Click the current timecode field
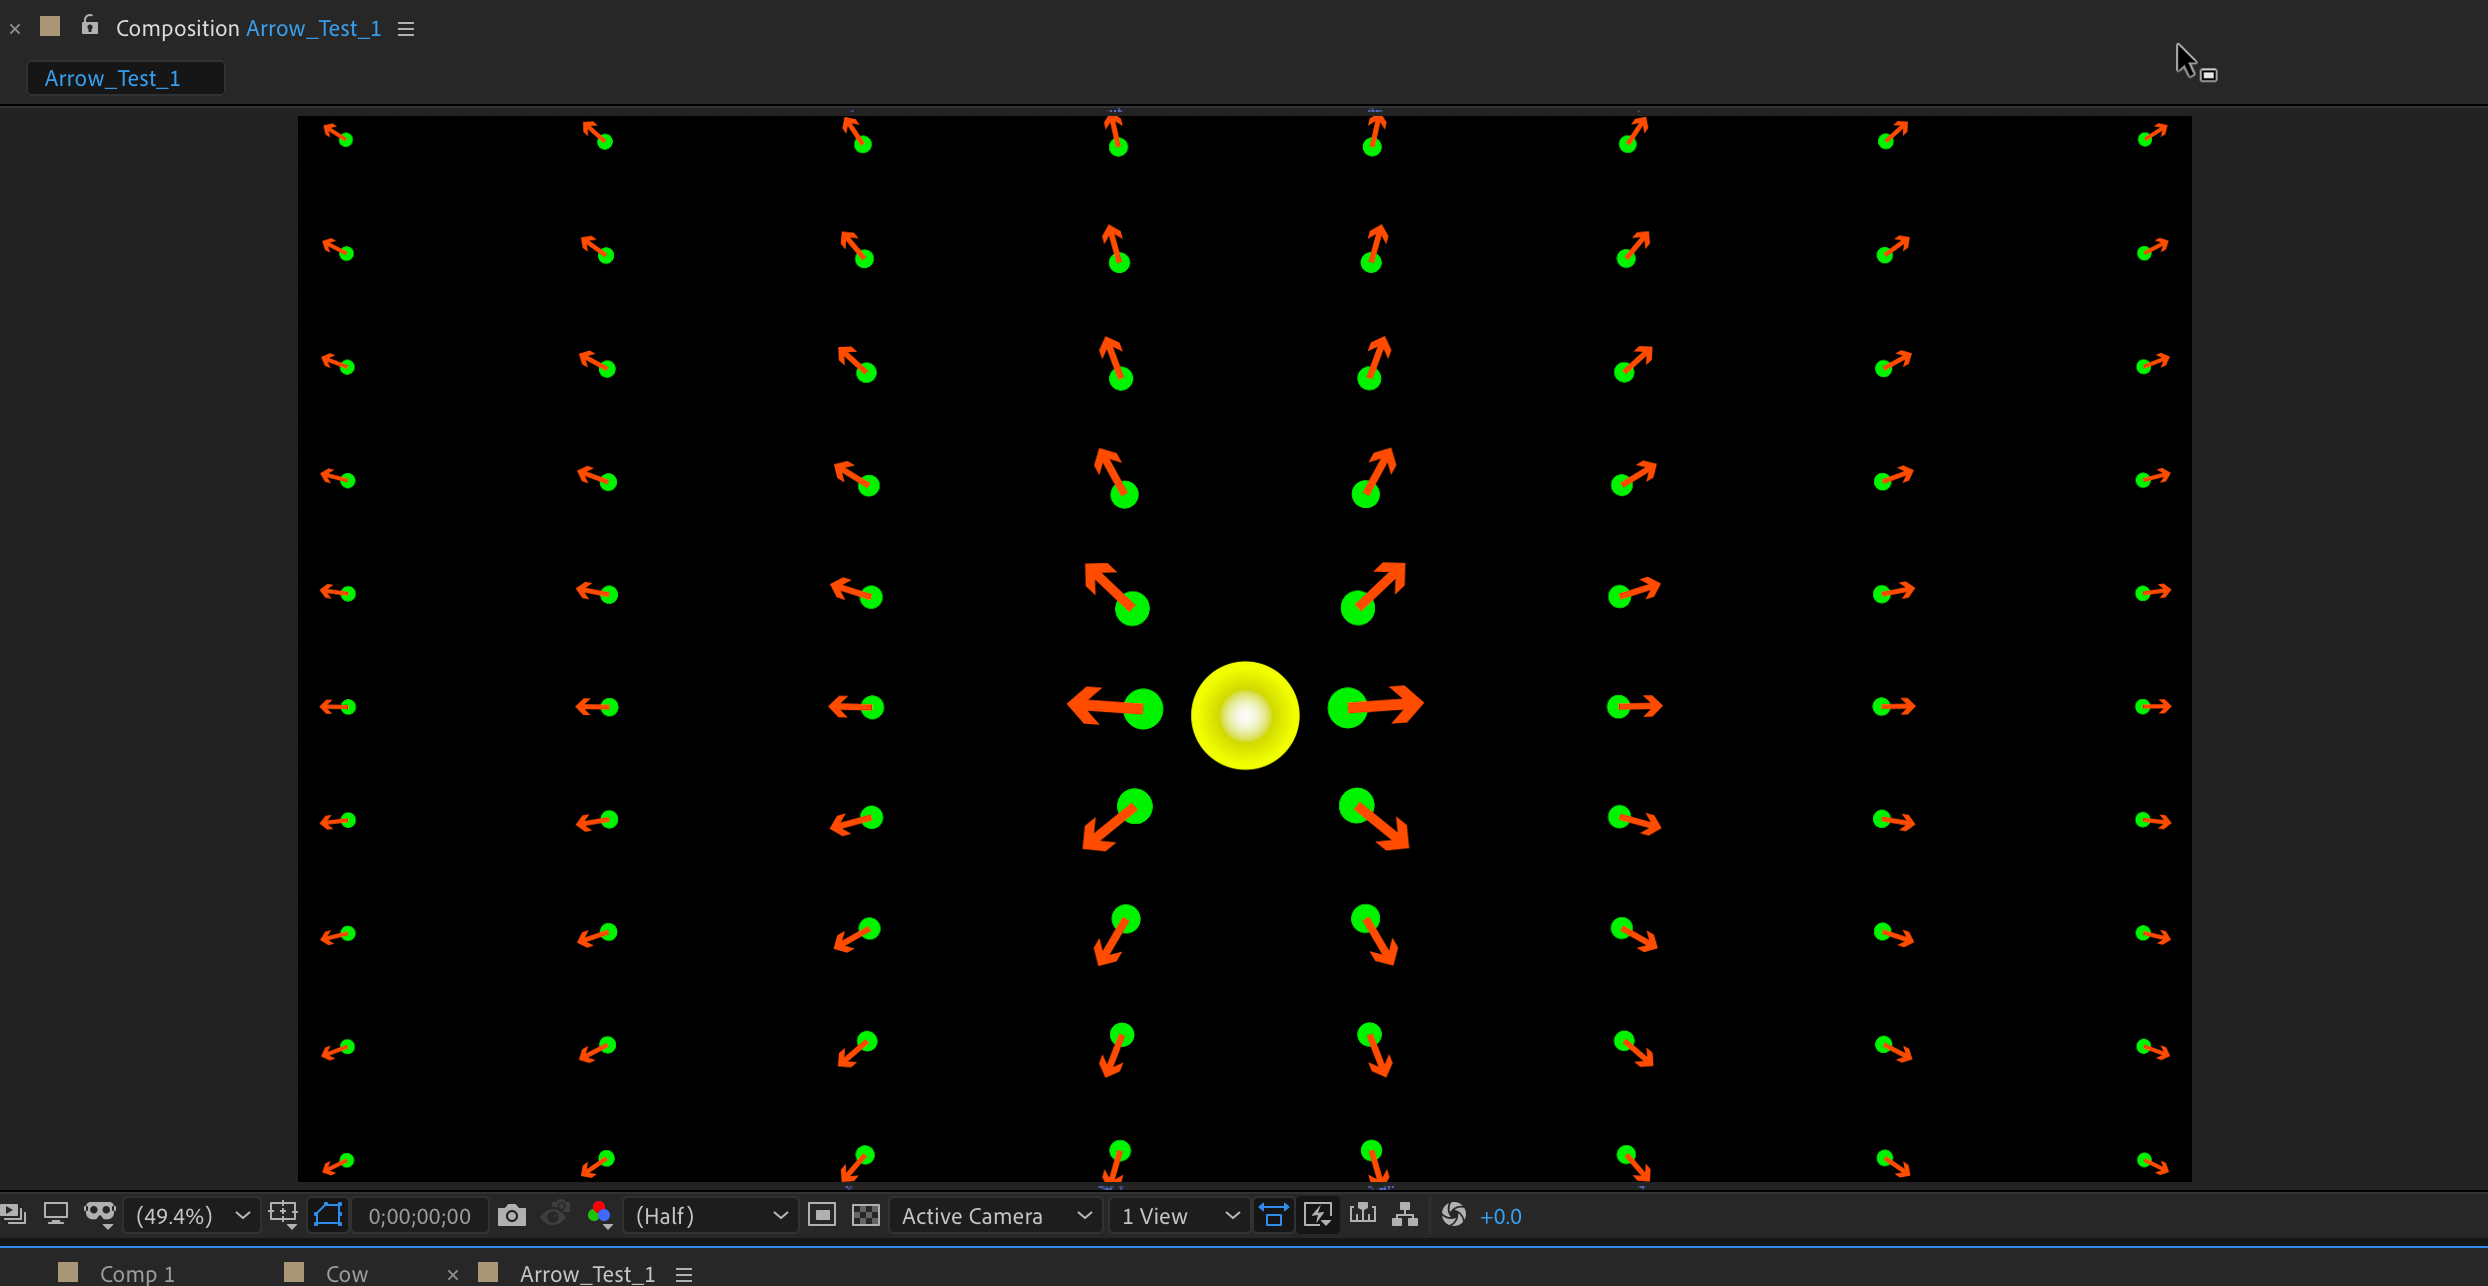 [x=420, y=1216]
